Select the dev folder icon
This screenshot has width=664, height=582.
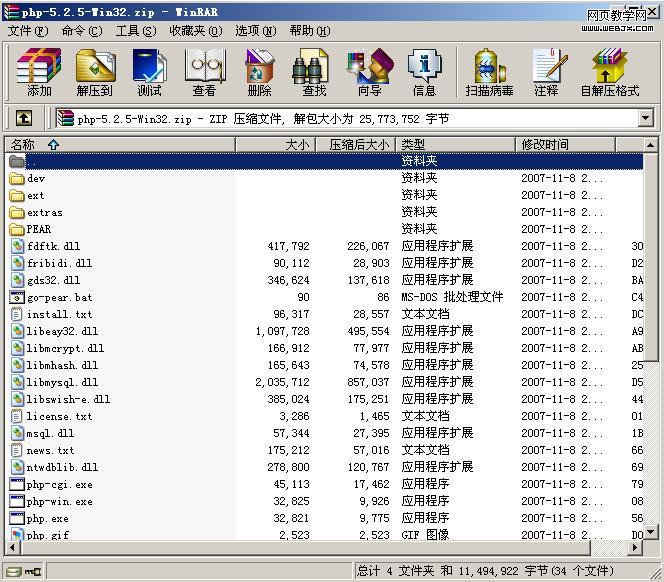[x=17, y=178]
